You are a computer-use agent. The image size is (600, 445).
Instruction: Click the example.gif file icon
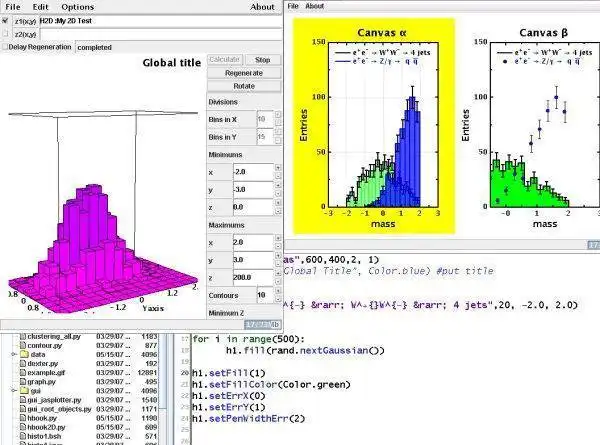coord(23,372)
